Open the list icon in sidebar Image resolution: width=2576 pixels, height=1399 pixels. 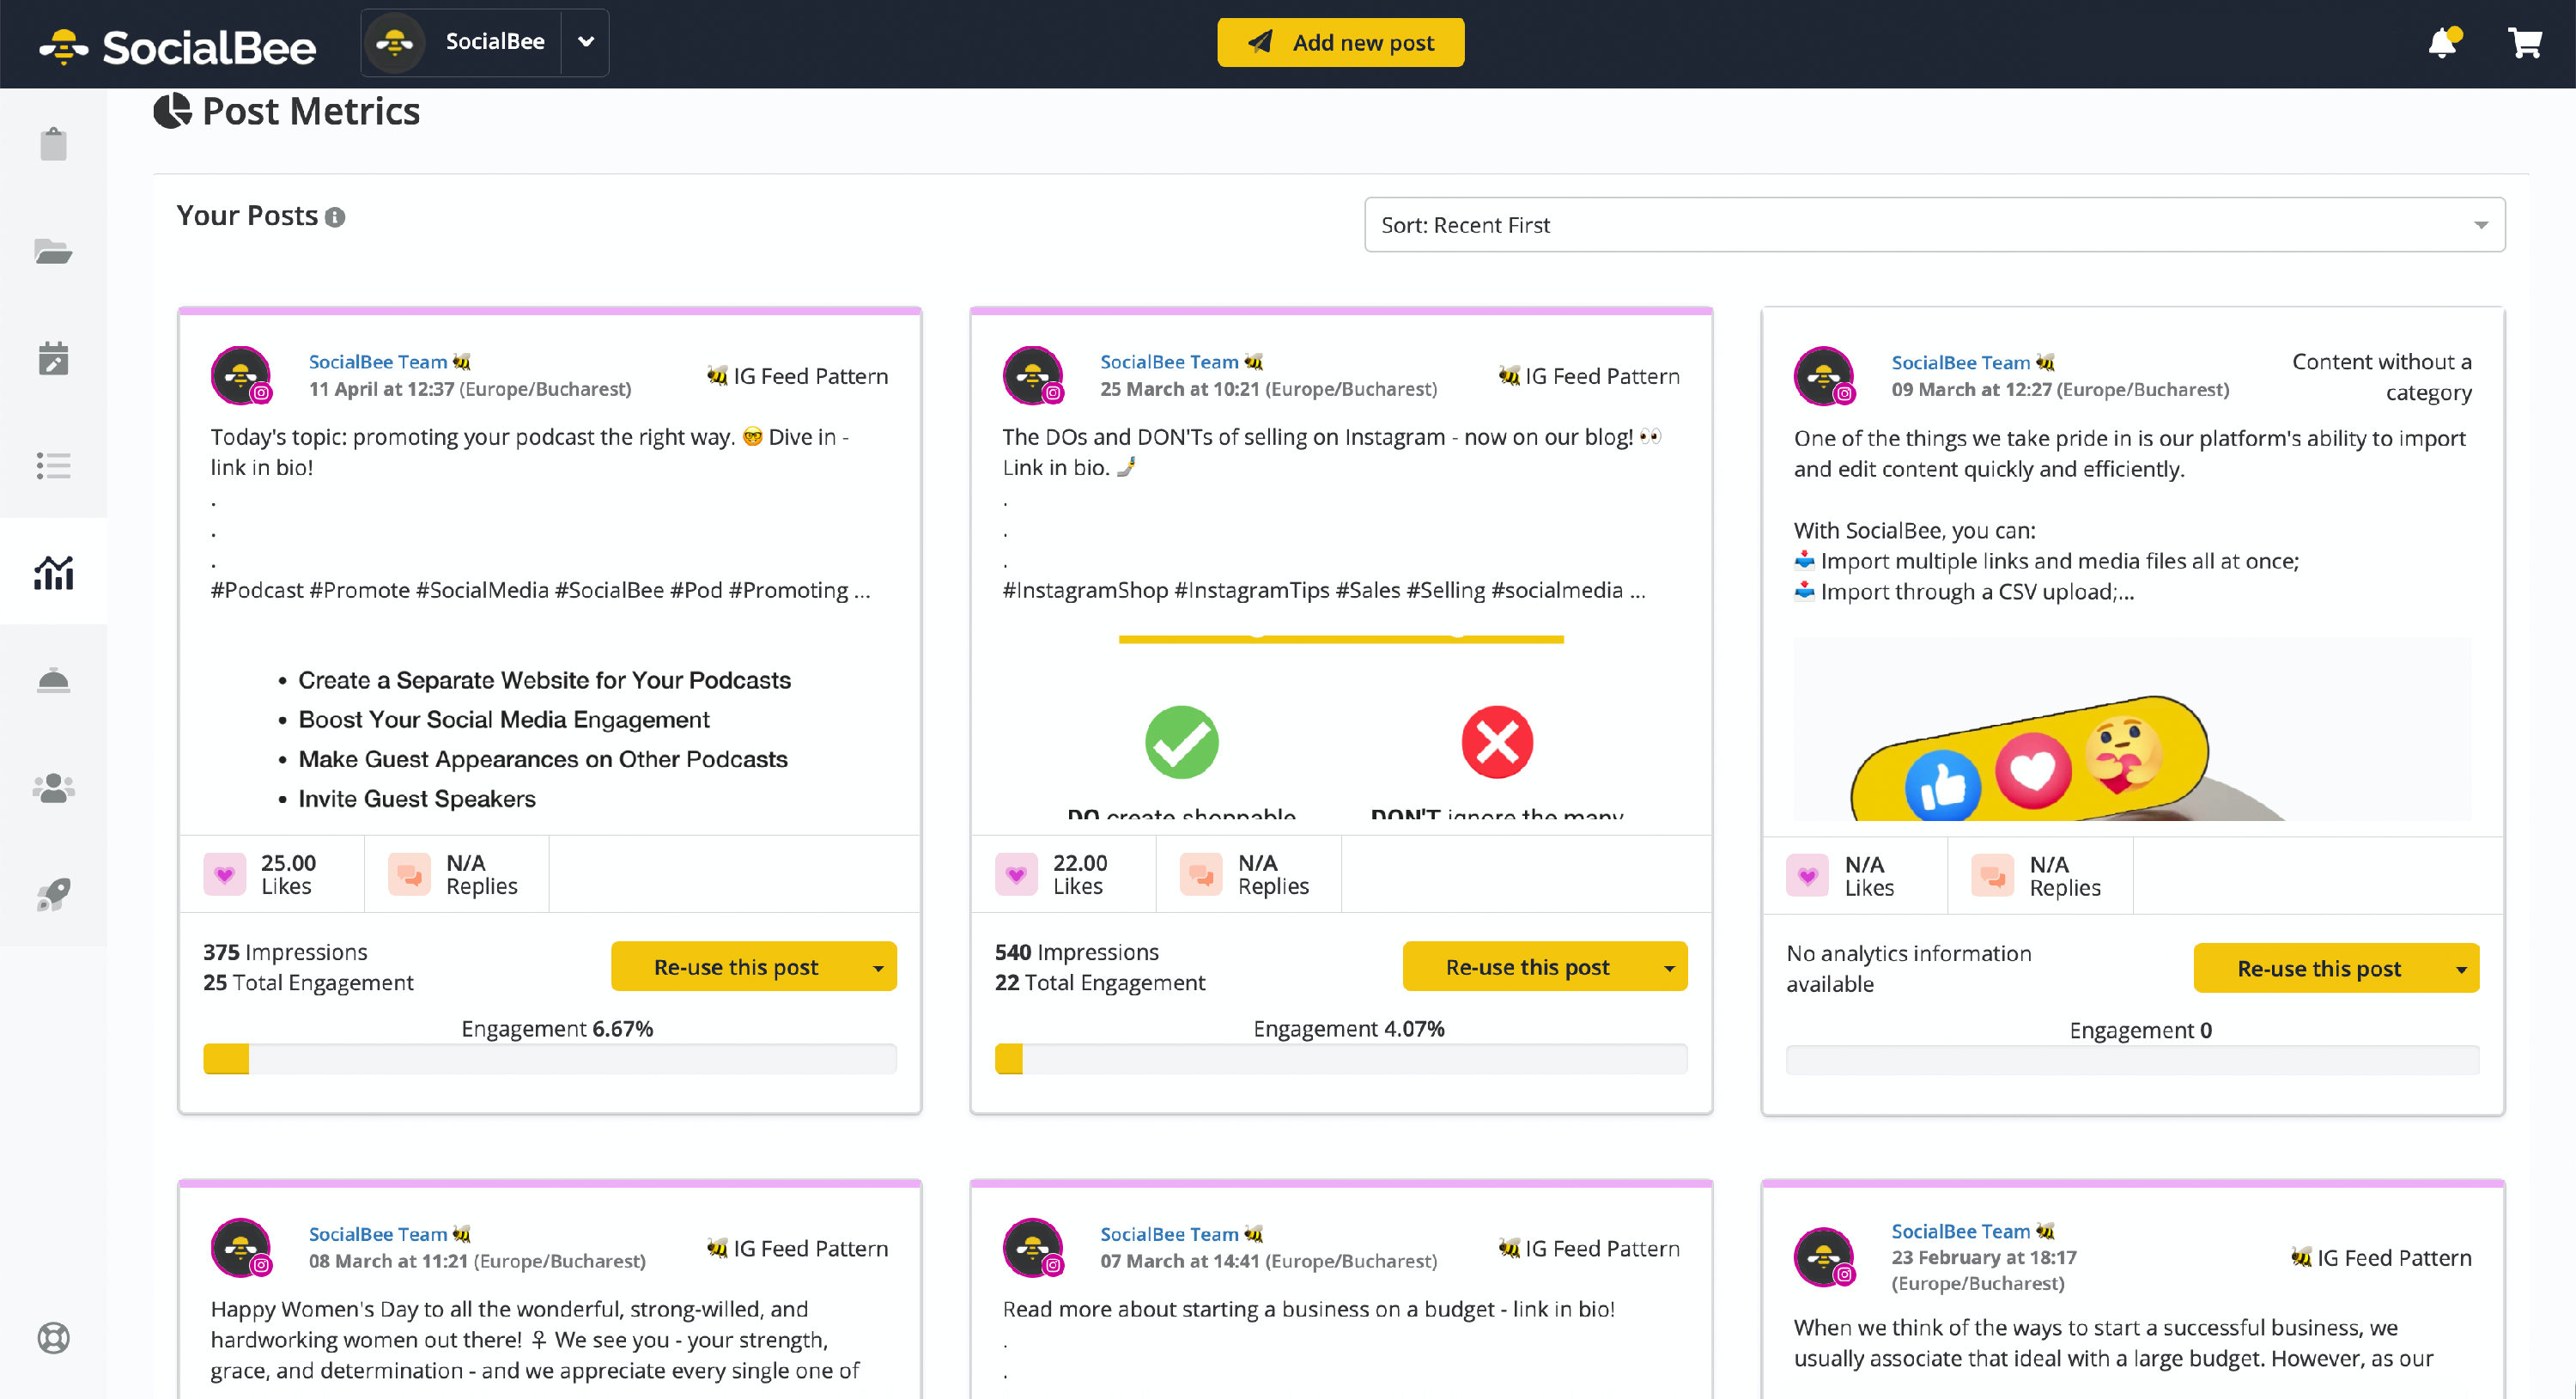pos(53,465)
